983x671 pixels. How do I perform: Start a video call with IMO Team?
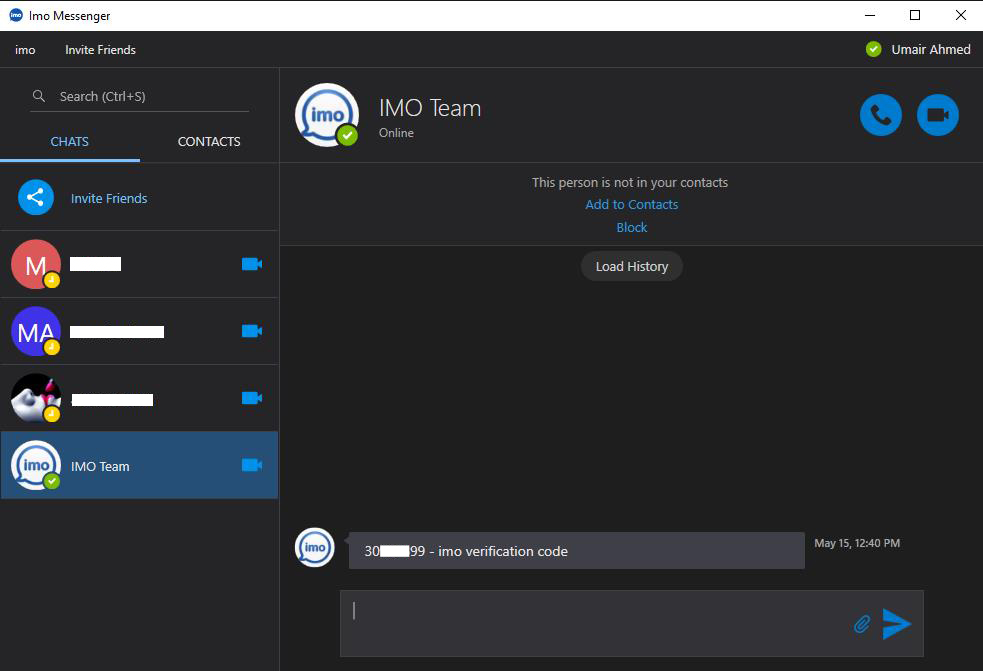point(938,115)
